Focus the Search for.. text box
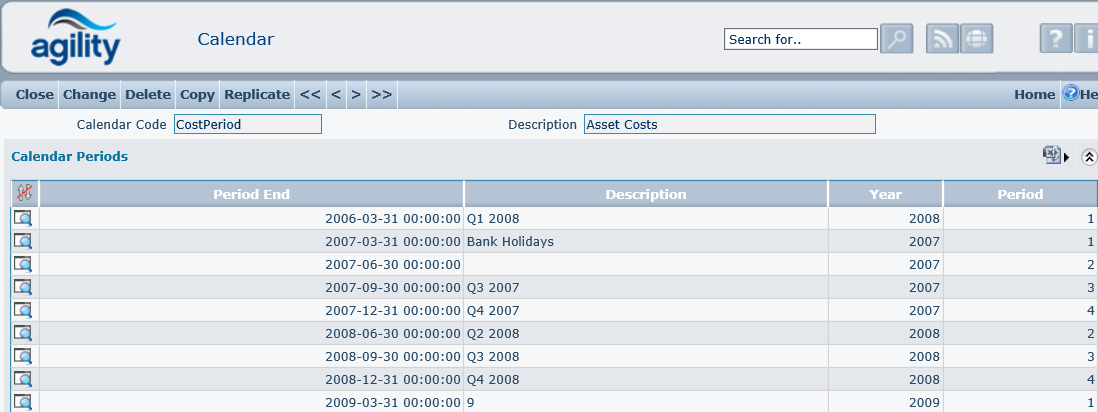This screenshot has height=412, width=1098. pyautogui.click(x=800, y=39)
